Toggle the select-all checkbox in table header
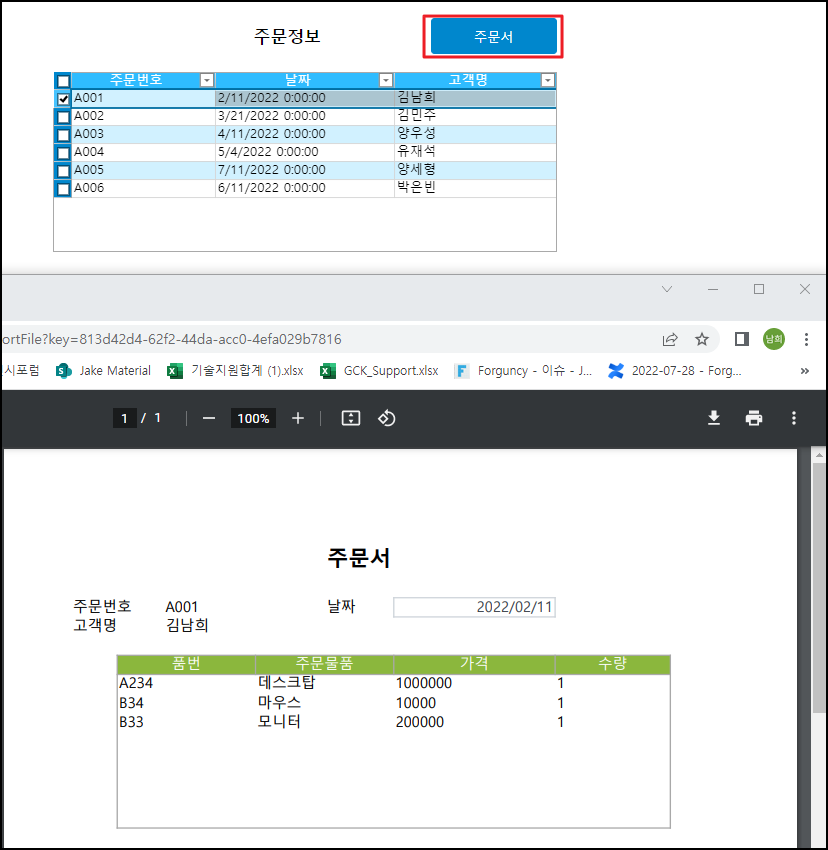 pyautogui.click(x=63, y=81)
